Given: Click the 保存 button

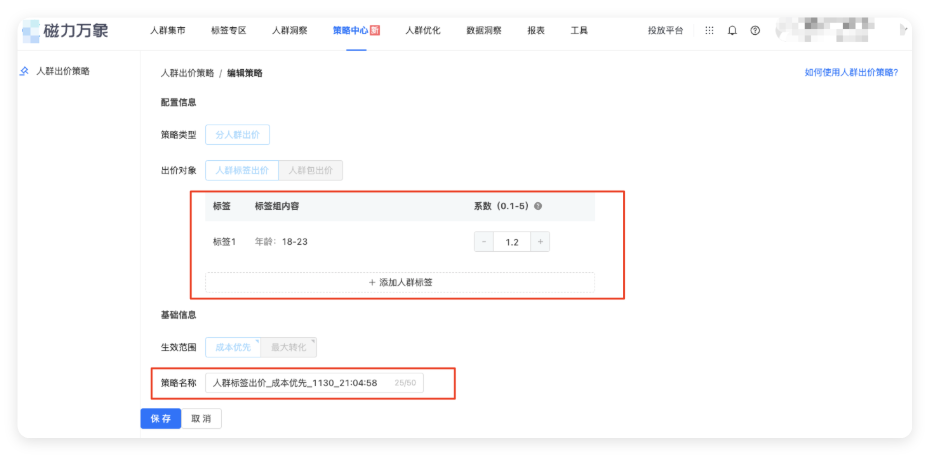Looking at the screenshot, I should (x=161, y=418).
